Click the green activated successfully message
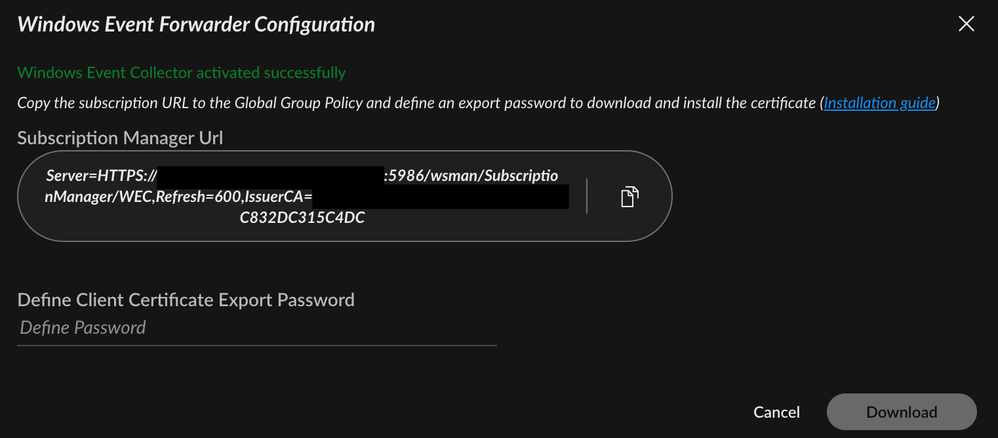The height and width of the screenshot is (438, 998). 181,73
